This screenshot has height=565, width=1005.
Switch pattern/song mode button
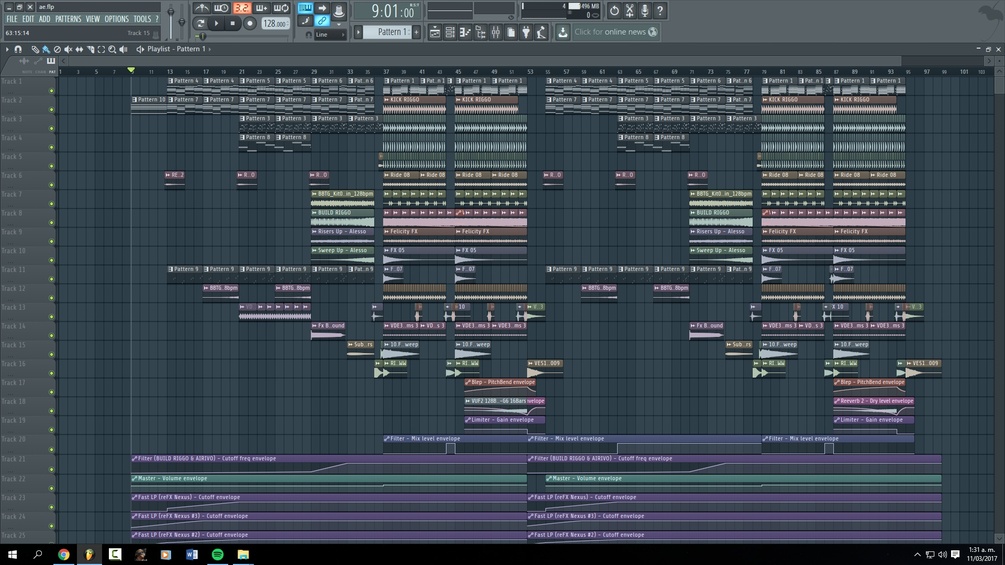click(x=201, y=24)
